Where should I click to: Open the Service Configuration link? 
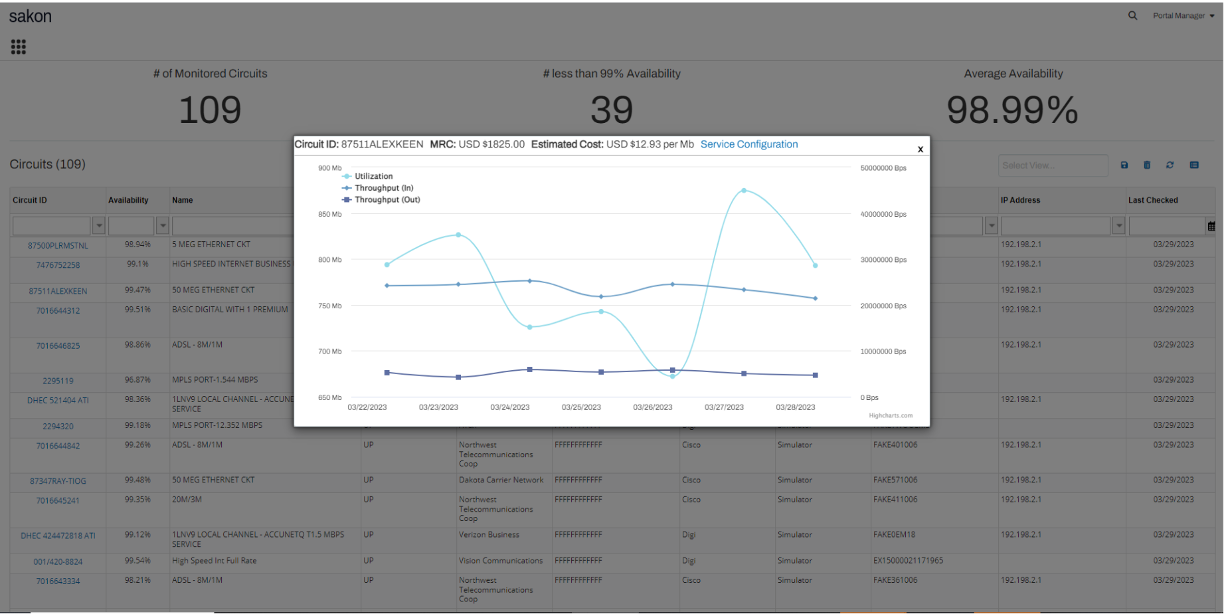pos(748,144)
